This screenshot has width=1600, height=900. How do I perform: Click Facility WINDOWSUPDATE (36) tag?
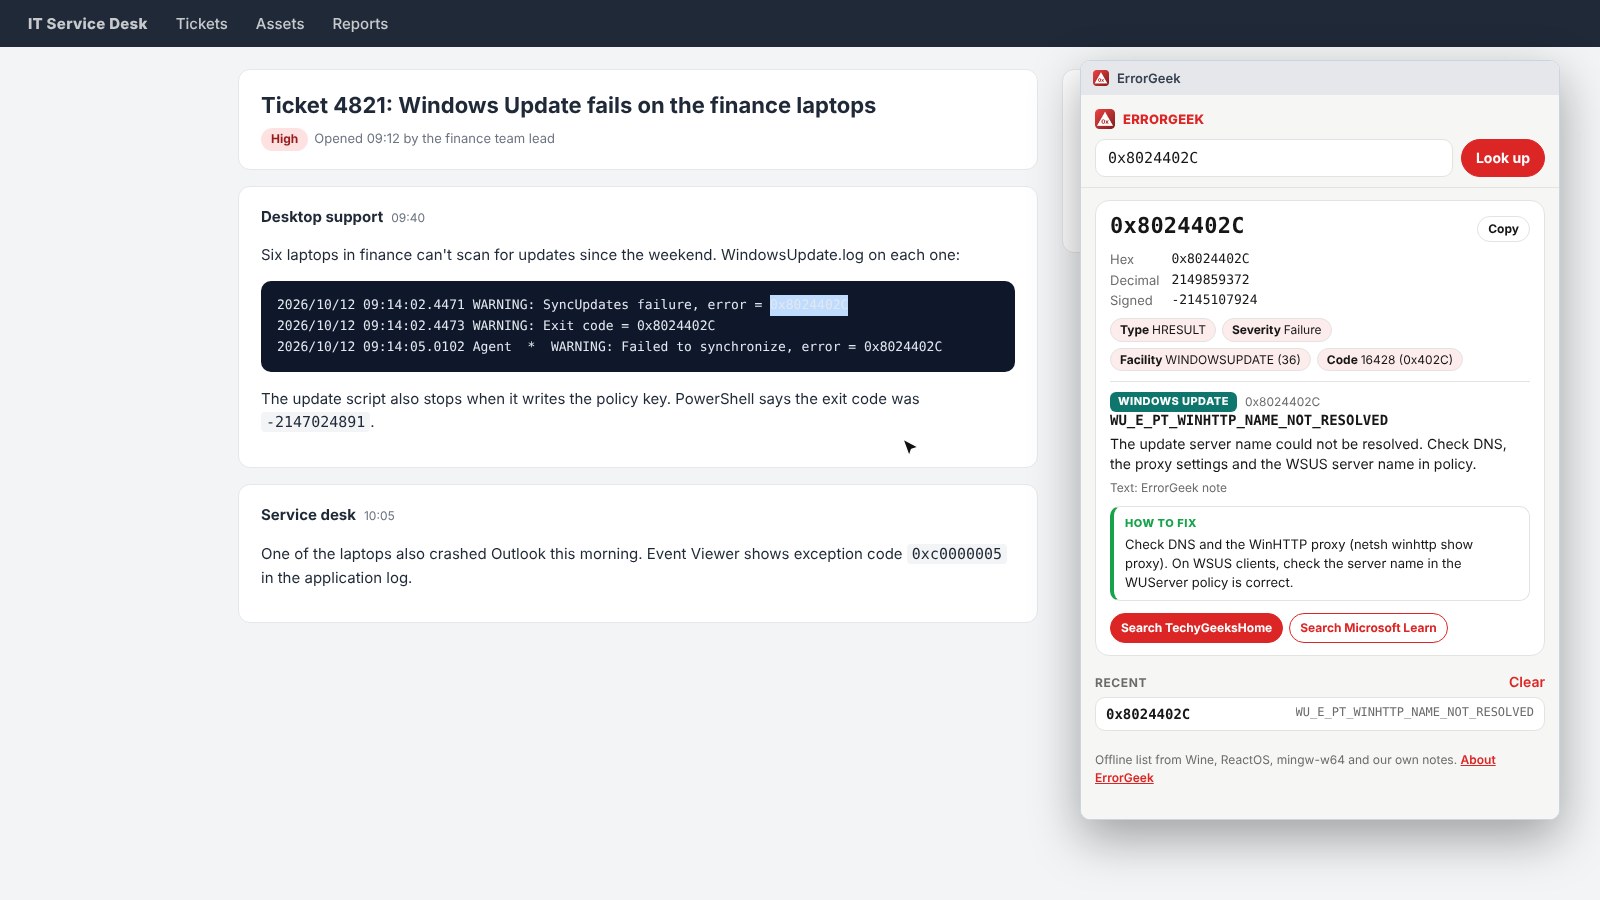pos(1210,360)
